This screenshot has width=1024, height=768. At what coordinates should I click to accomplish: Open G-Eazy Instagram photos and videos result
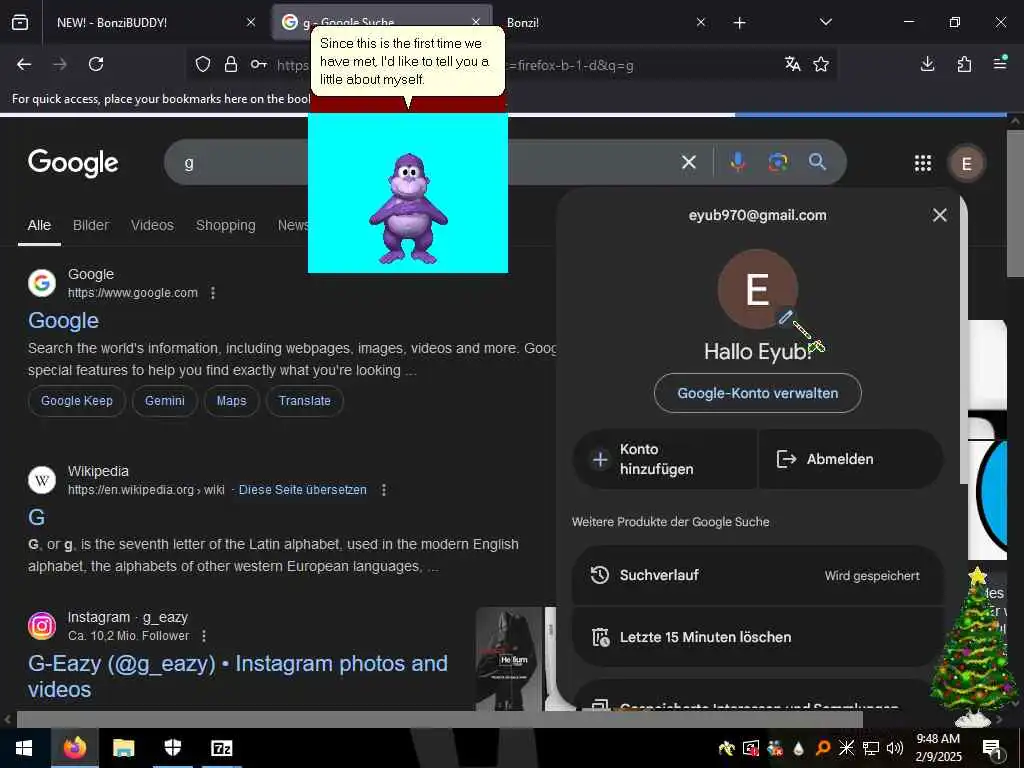238,676
